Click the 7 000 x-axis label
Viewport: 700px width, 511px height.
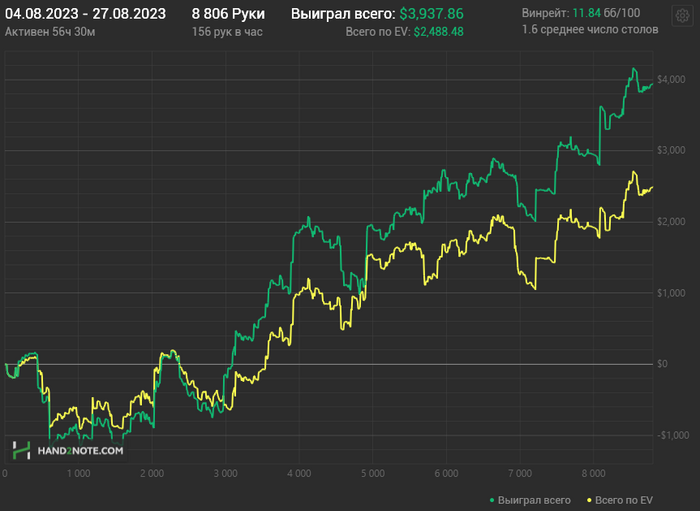tap(520, 474)
